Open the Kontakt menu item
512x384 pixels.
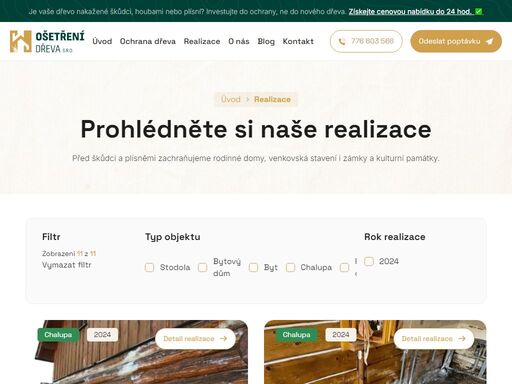[298, 41]
